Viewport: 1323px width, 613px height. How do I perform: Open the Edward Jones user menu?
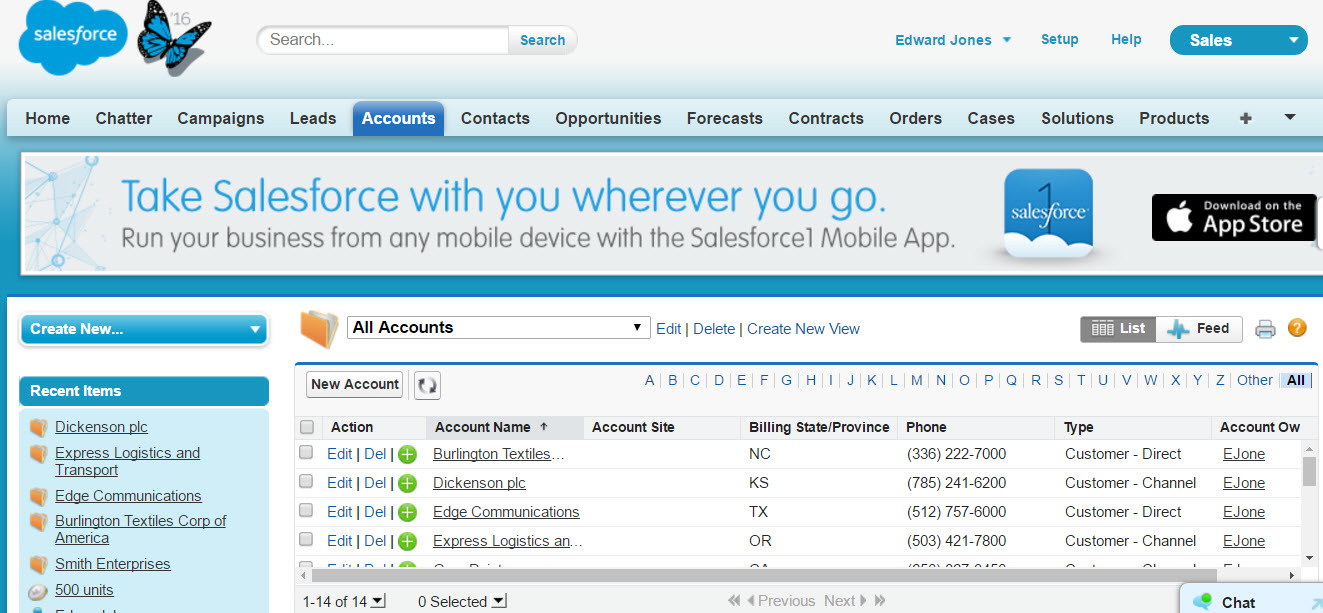coord(953,40)
